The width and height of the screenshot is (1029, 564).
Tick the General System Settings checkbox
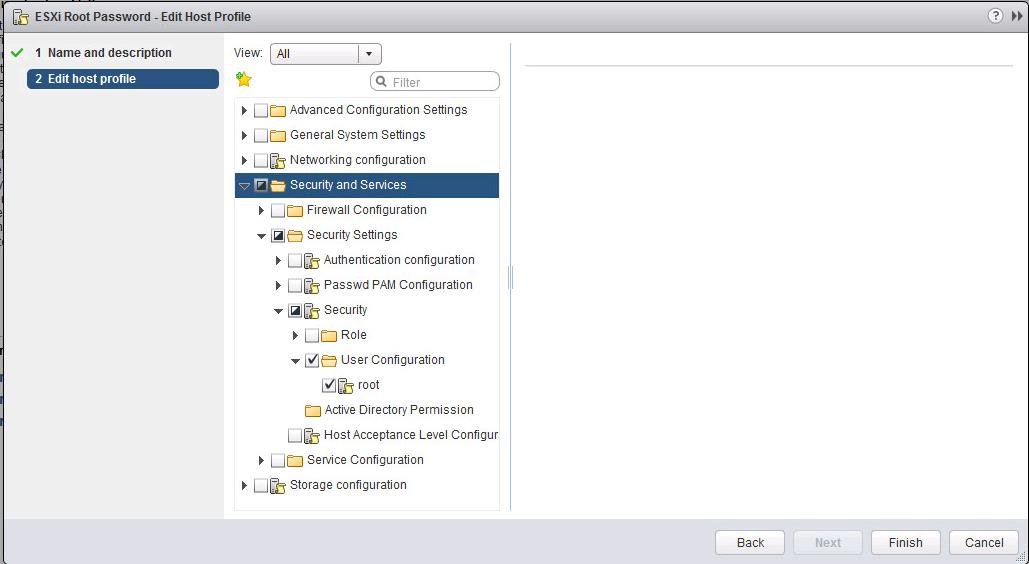coord(261,135)
